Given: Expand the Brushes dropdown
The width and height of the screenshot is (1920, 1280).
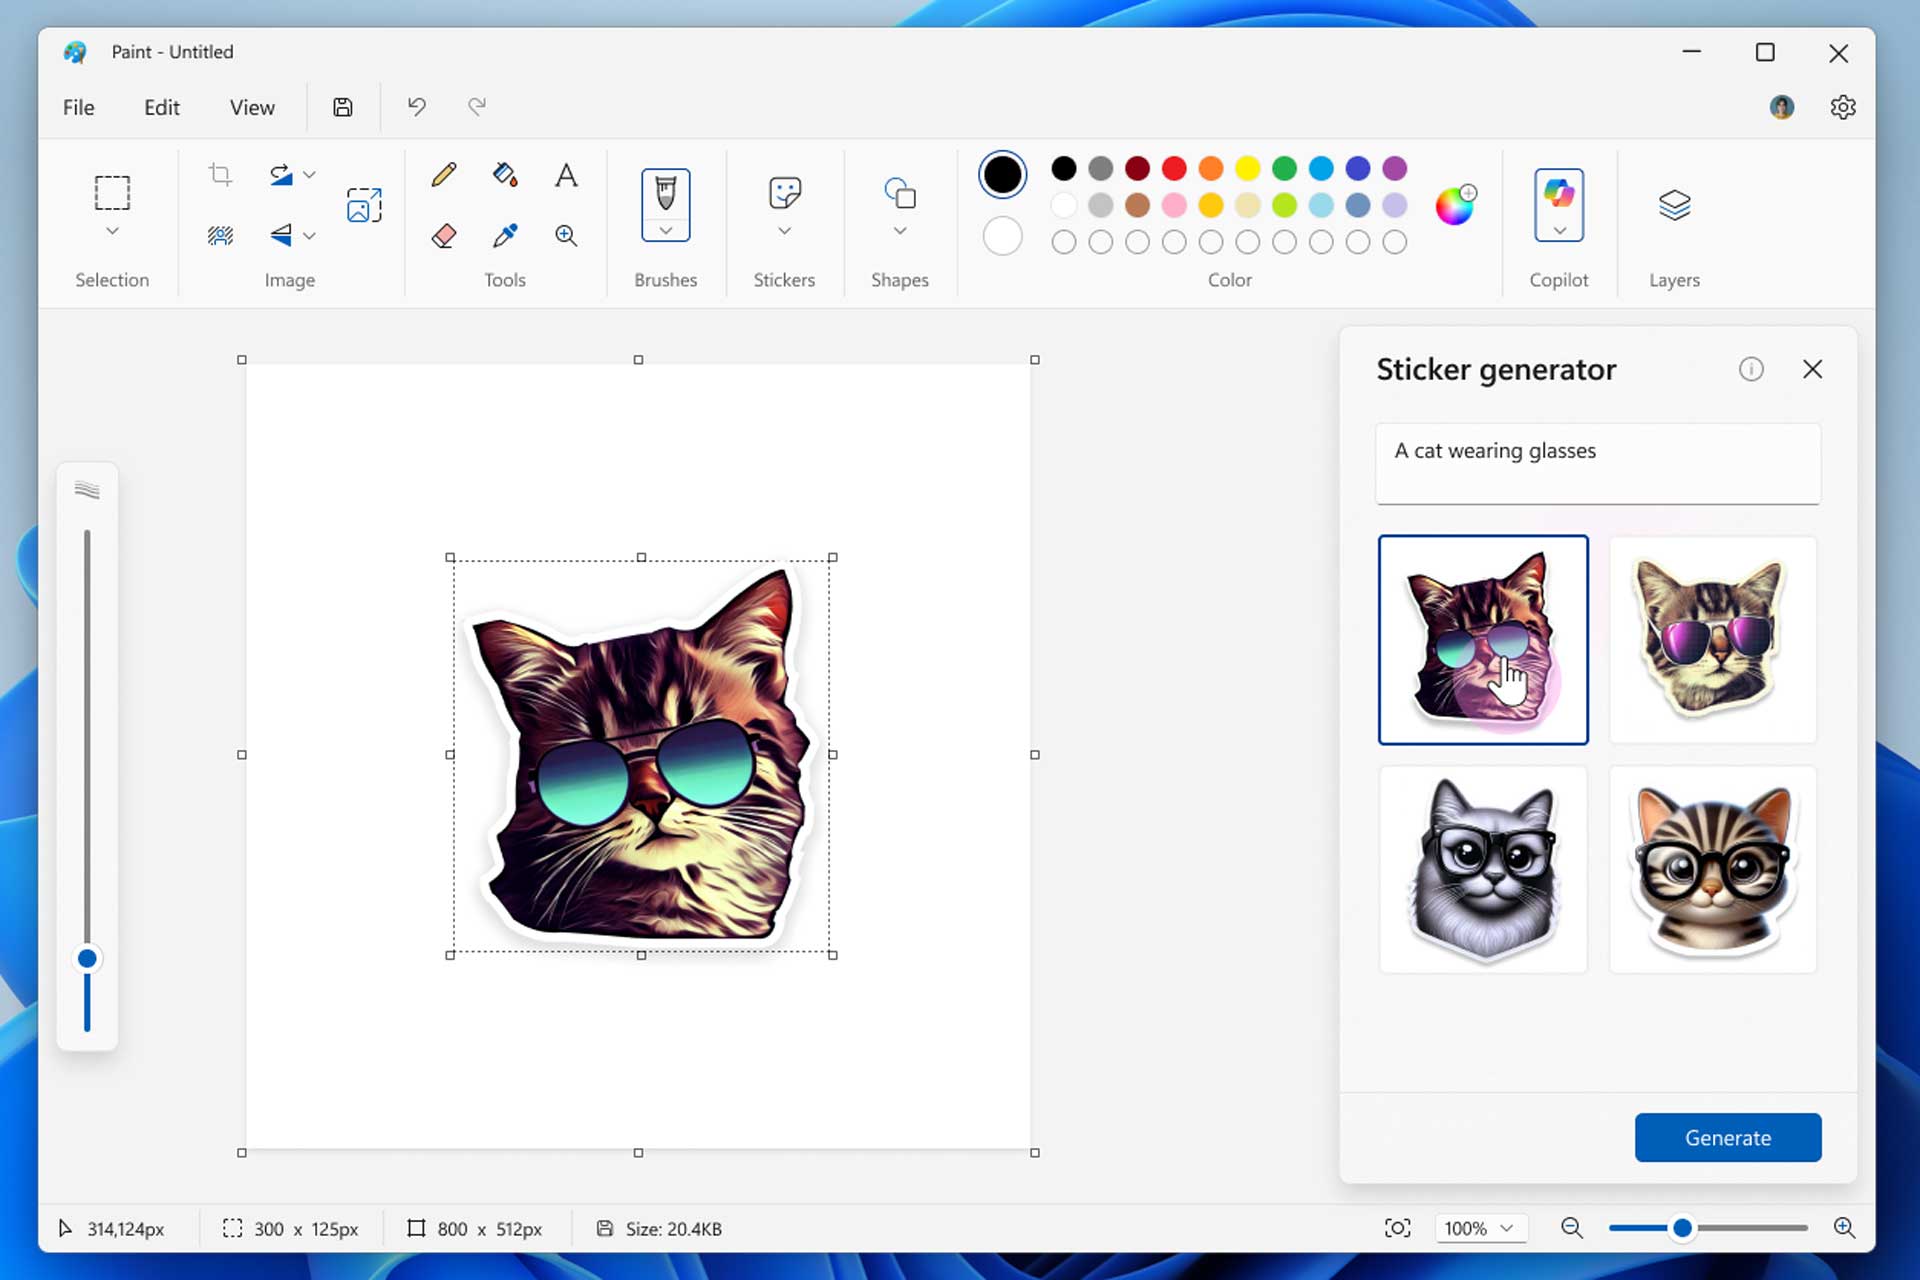Looking at the screenshot, I should click(x=666, y=231).
